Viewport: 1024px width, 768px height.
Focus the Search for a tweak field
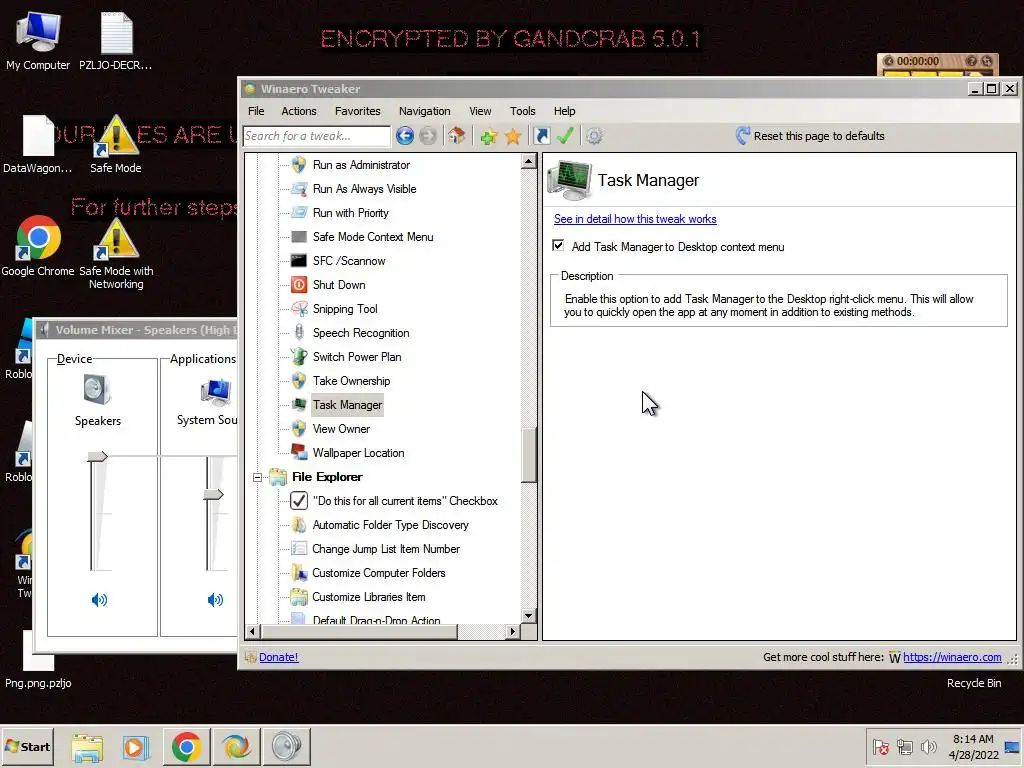pyautogui.click(x=317, y=136)
